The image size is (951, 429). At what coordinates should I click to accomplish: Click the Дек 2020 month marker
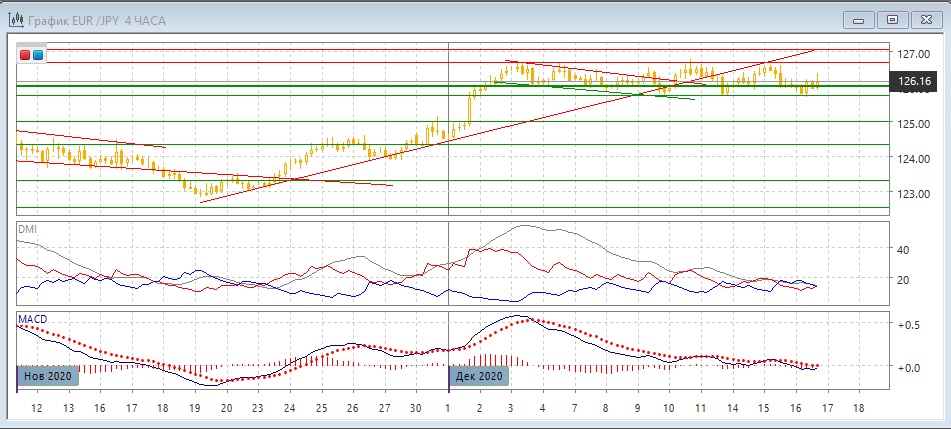(x=478, y=376)
